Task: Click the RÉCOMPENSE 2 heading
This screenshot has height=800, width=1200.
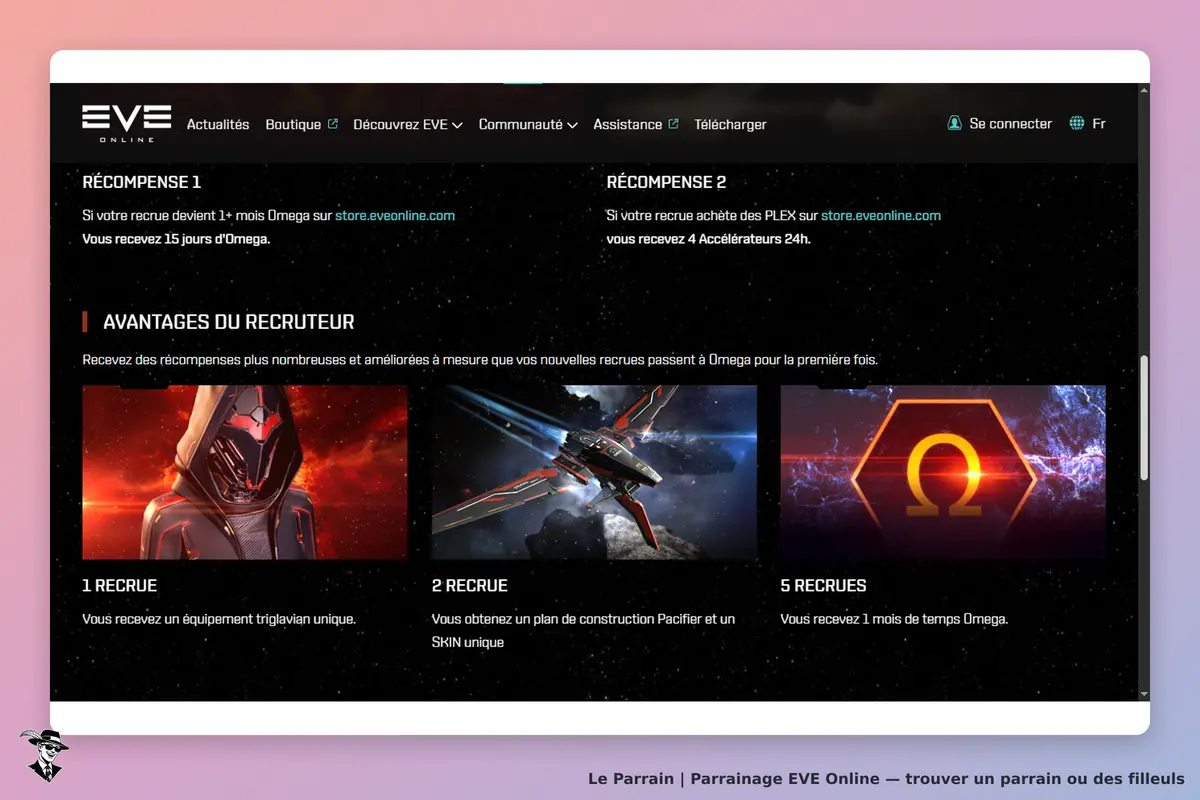Action: point(667,182)
